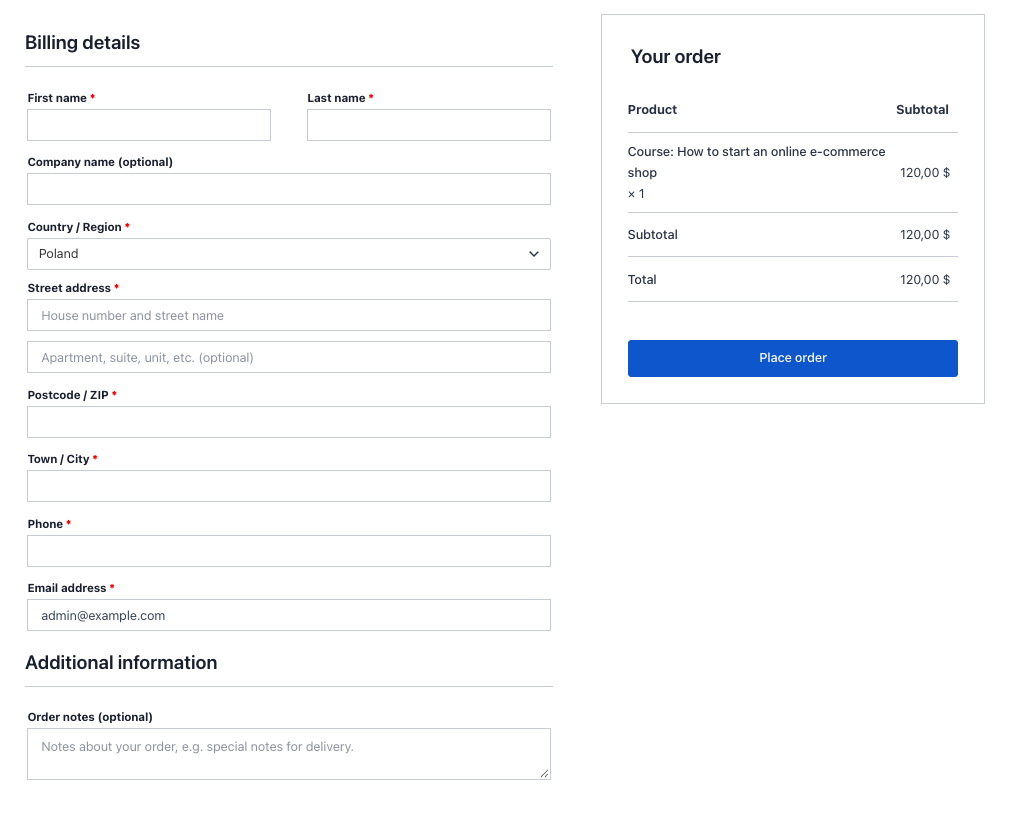Click the course product name text

pyautogui.click(x=756, y=162)
